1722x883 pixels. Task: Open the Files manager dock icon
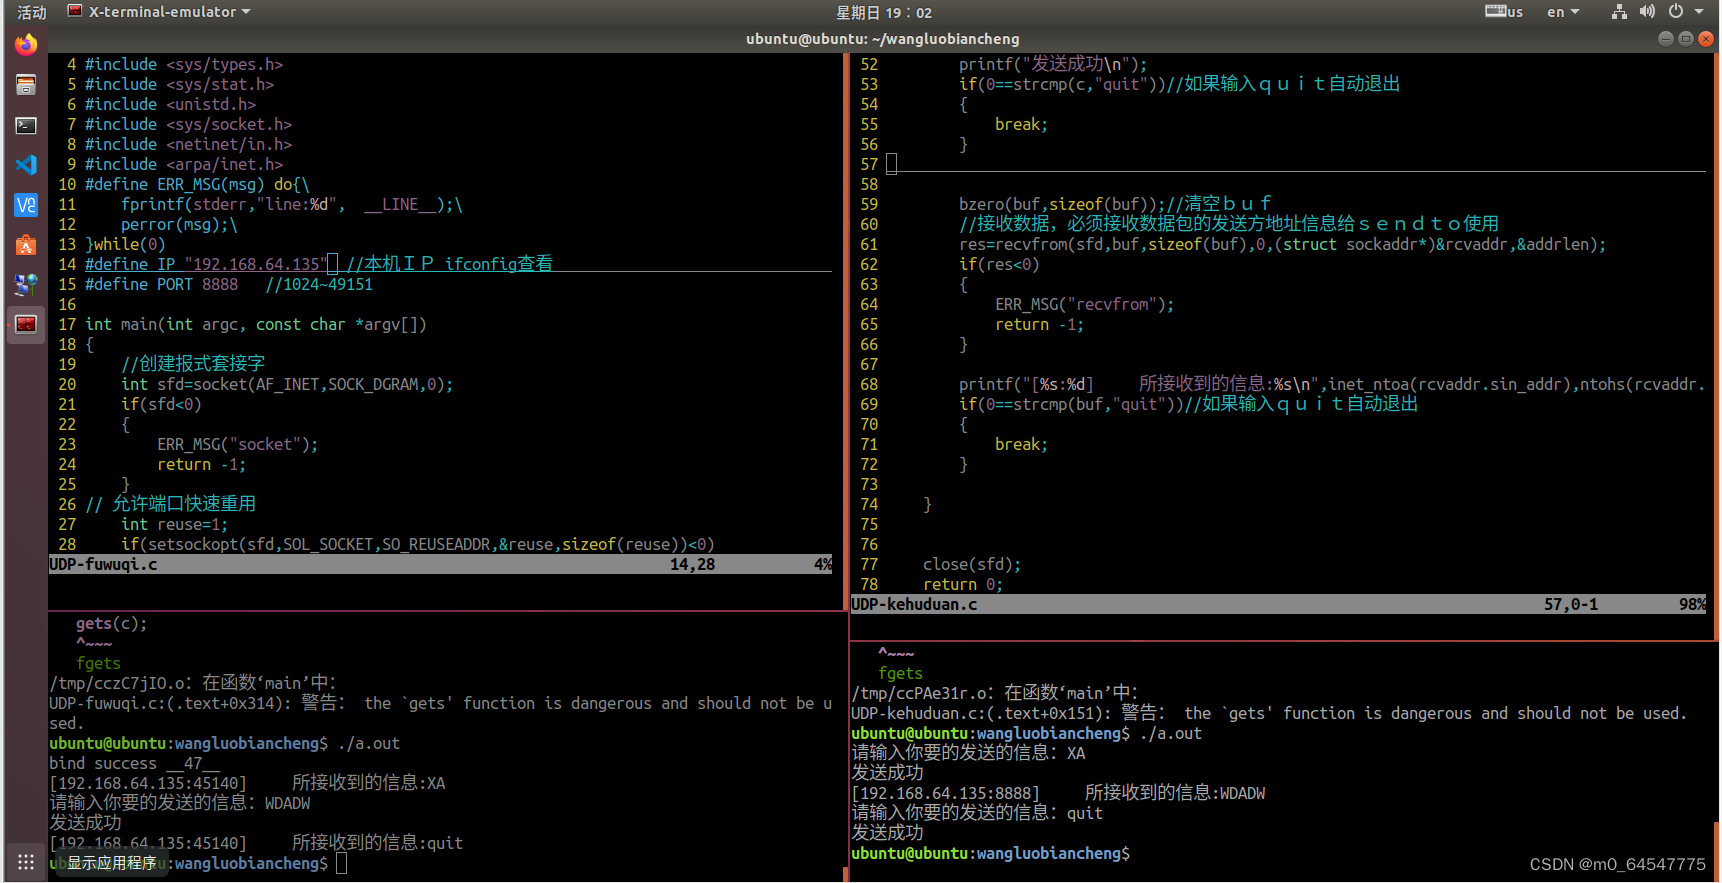pos(26,85)
